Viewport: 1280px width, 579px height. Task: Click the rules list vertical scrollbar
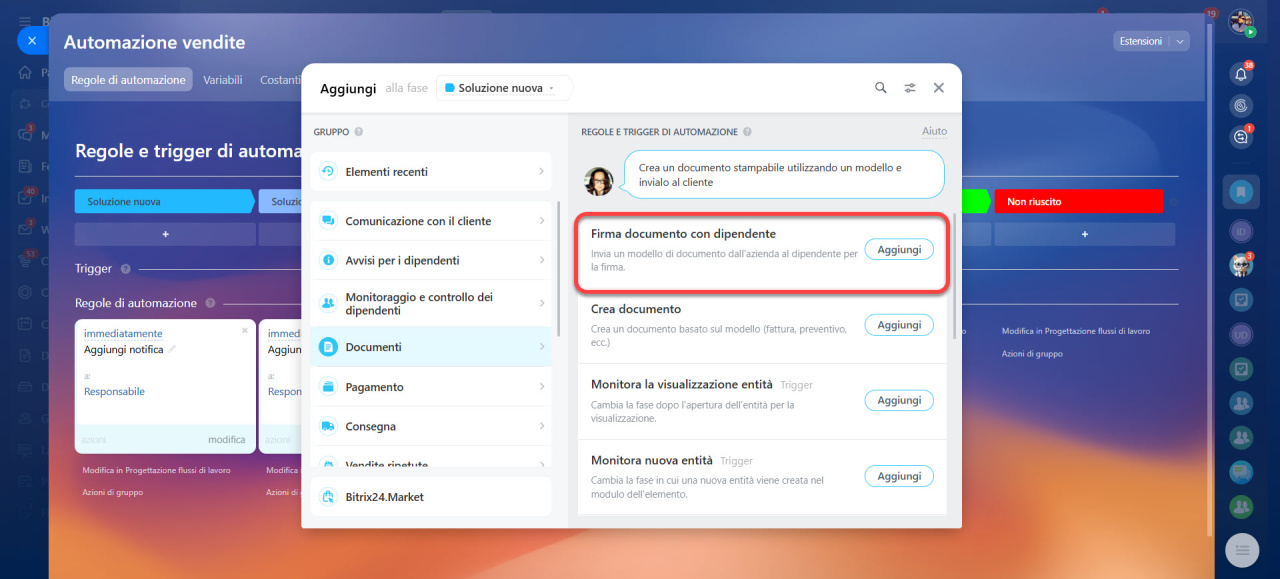pos(955,275)
